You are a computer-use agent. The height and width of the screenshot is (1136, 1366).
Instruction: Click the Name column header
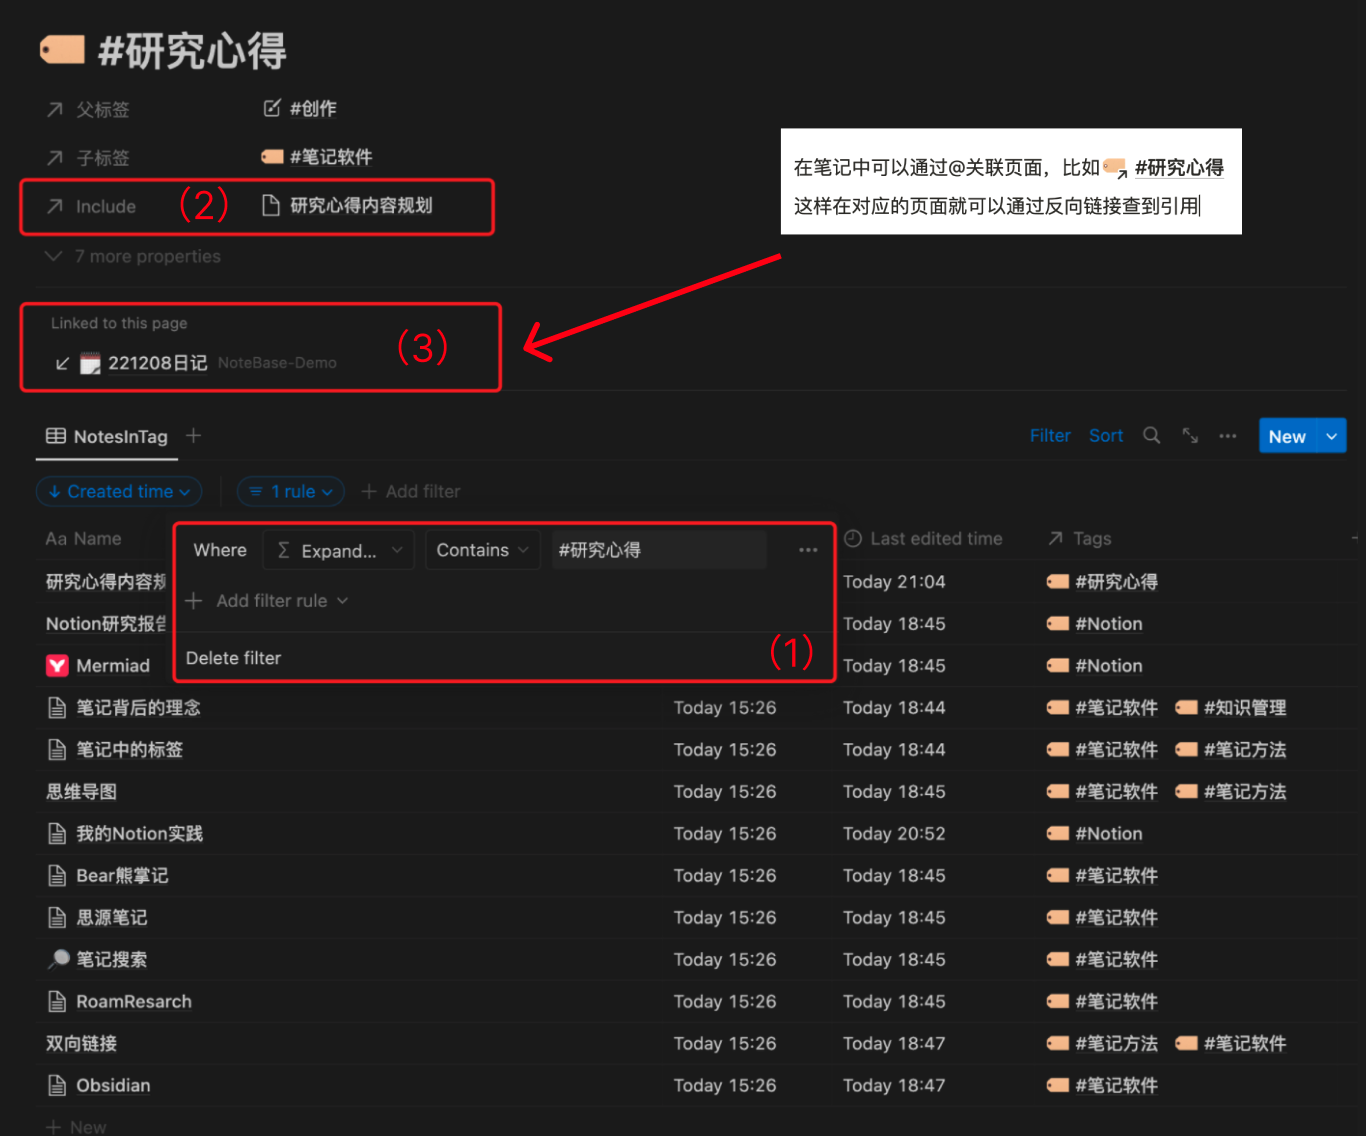83,539
